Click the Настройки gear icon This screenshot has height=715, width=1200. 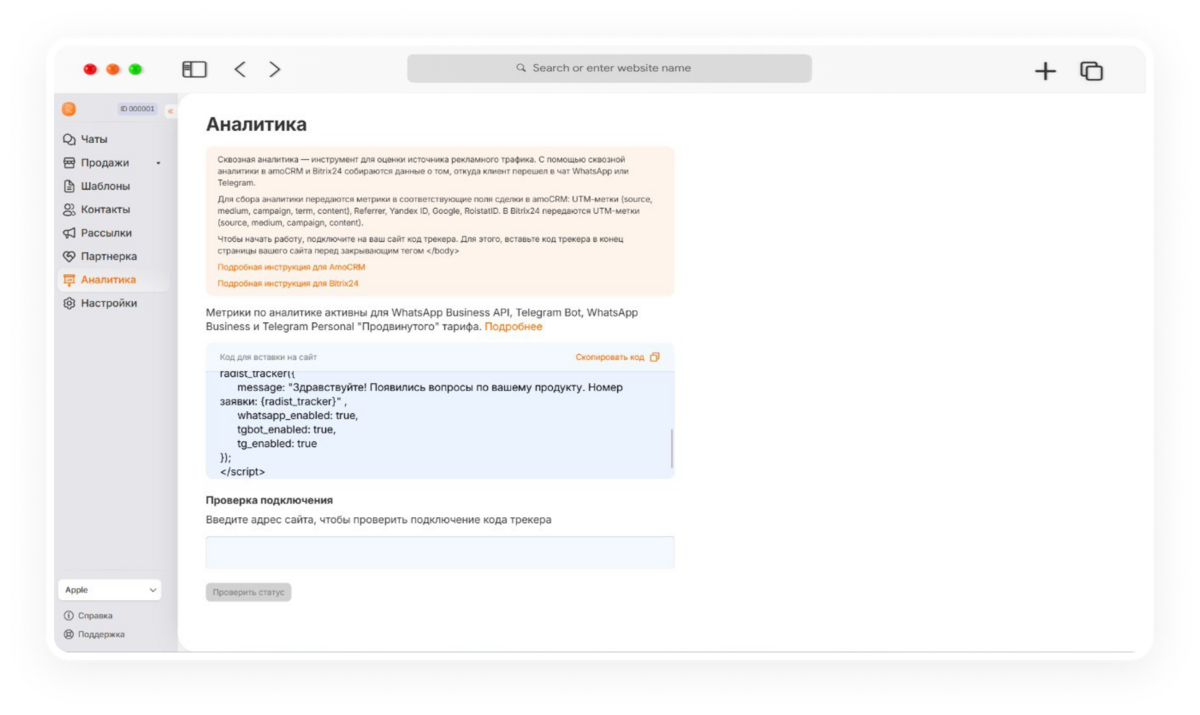coord(69,303)
